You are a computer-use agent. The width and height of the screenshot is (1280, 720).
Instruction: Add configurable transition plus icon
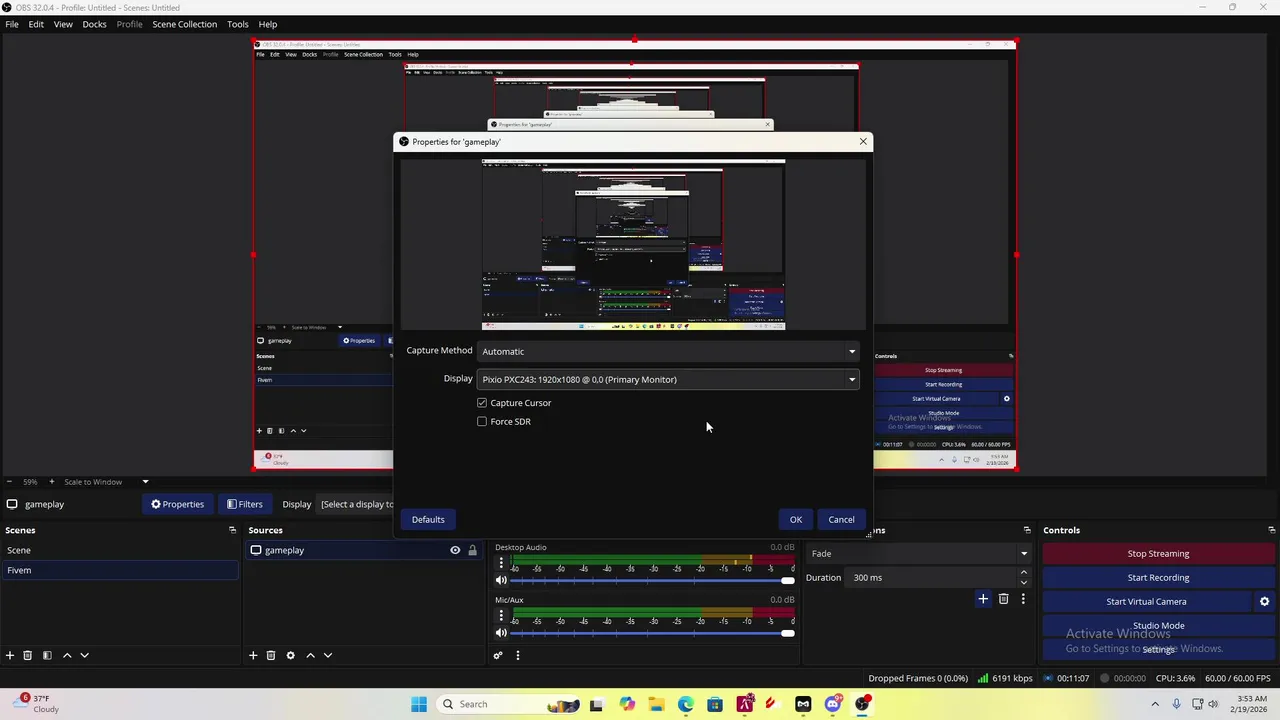pyautogui.click(x=983, y=599)
